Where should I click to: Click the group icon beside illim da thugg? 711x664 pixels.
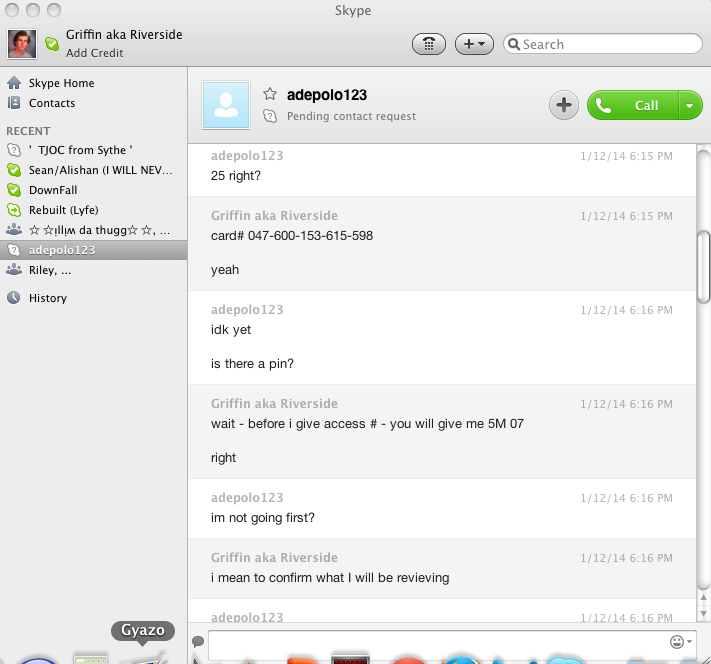pos(14,229)
